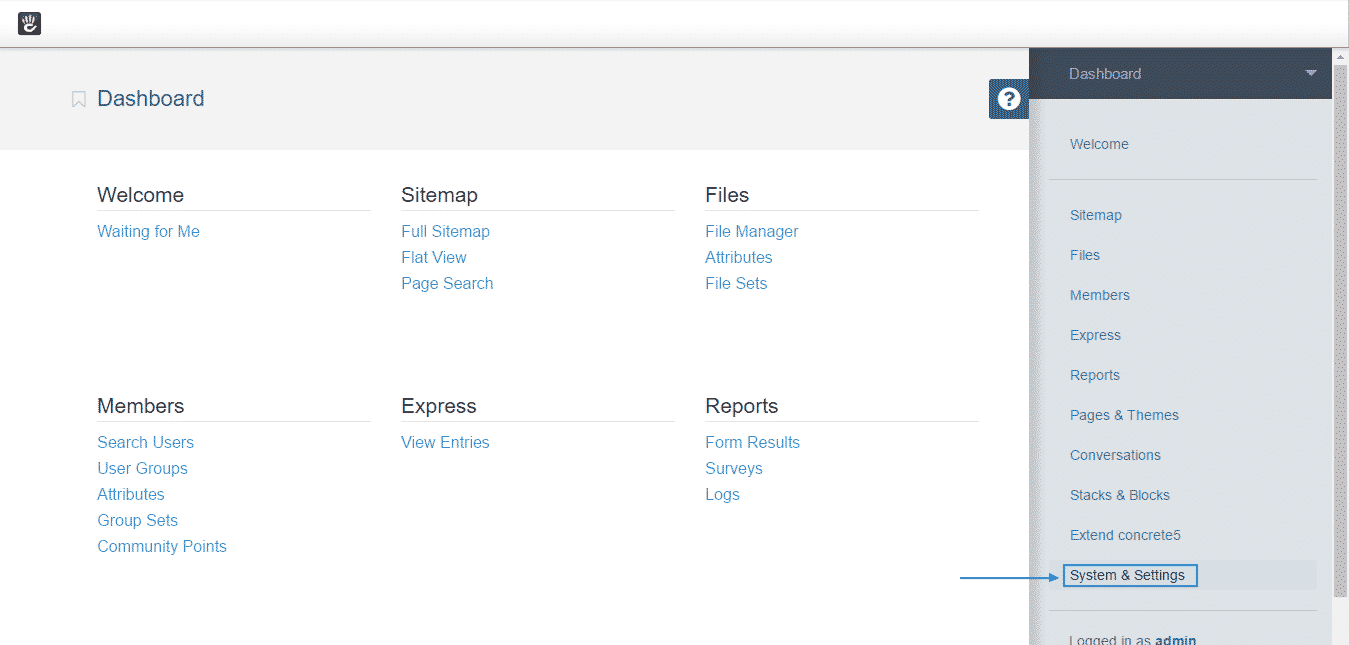View Entries under Express section
Image resolution: width=1349 pixels, height=645 pixels.
pos(445,442)
